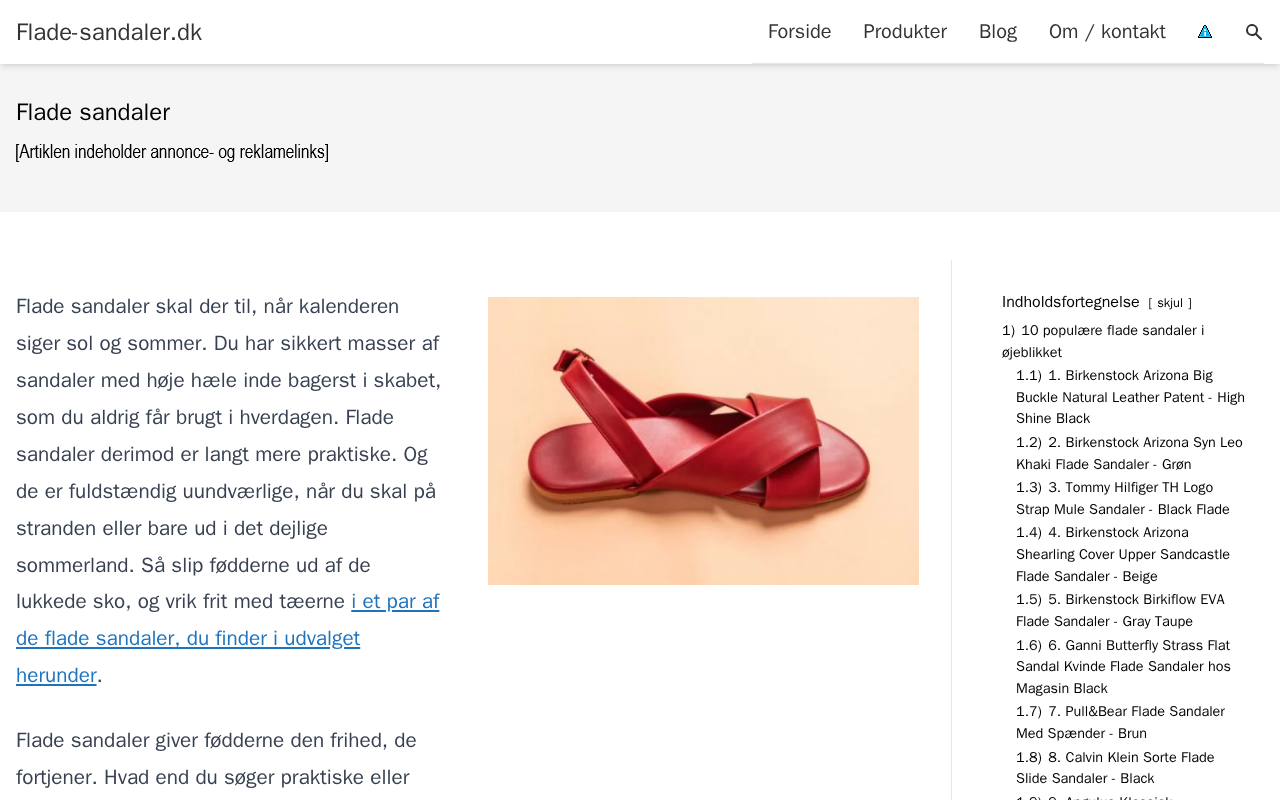This screenshot has width=1280, height=800.
Task: Jump to Pull&Bear Flade Sandaler entry
Action: coord(1120,722)
